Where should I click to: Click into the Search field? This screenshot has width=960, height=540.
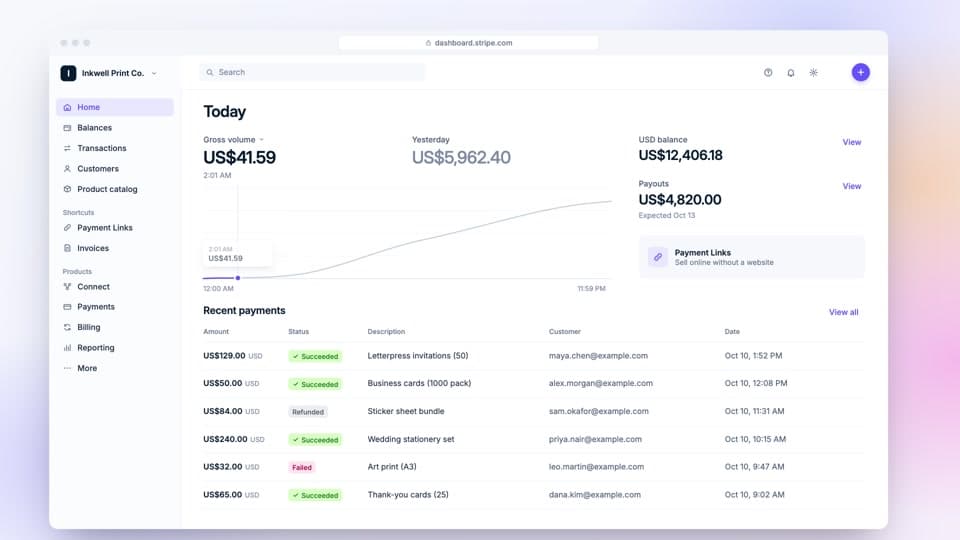(312, 72)
